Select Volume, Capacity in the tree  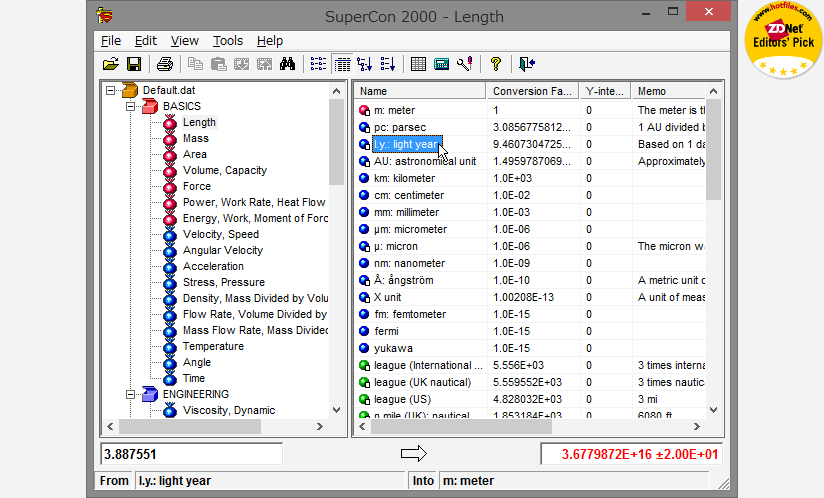[224, 170]
